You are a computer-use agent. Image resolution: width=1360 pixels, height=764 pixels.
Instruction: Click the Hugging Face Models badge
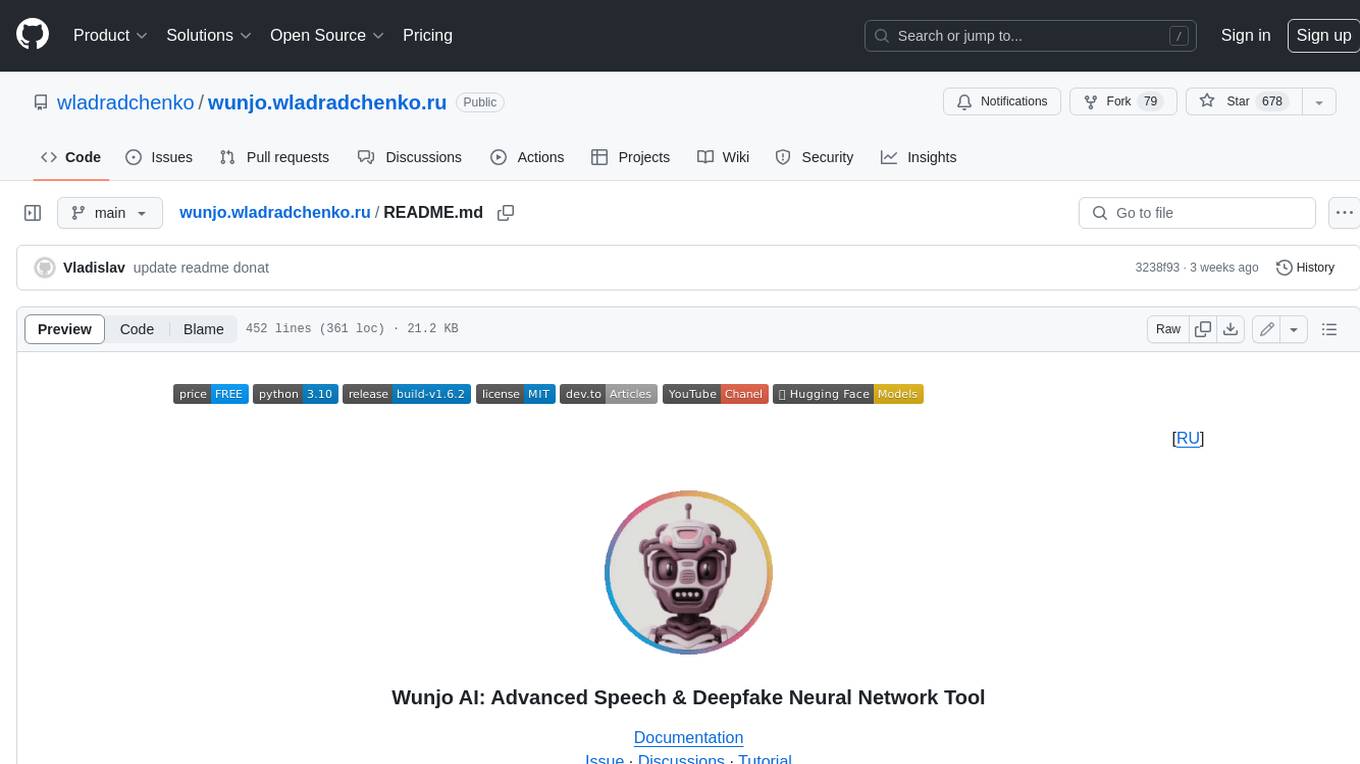[848, 394]
